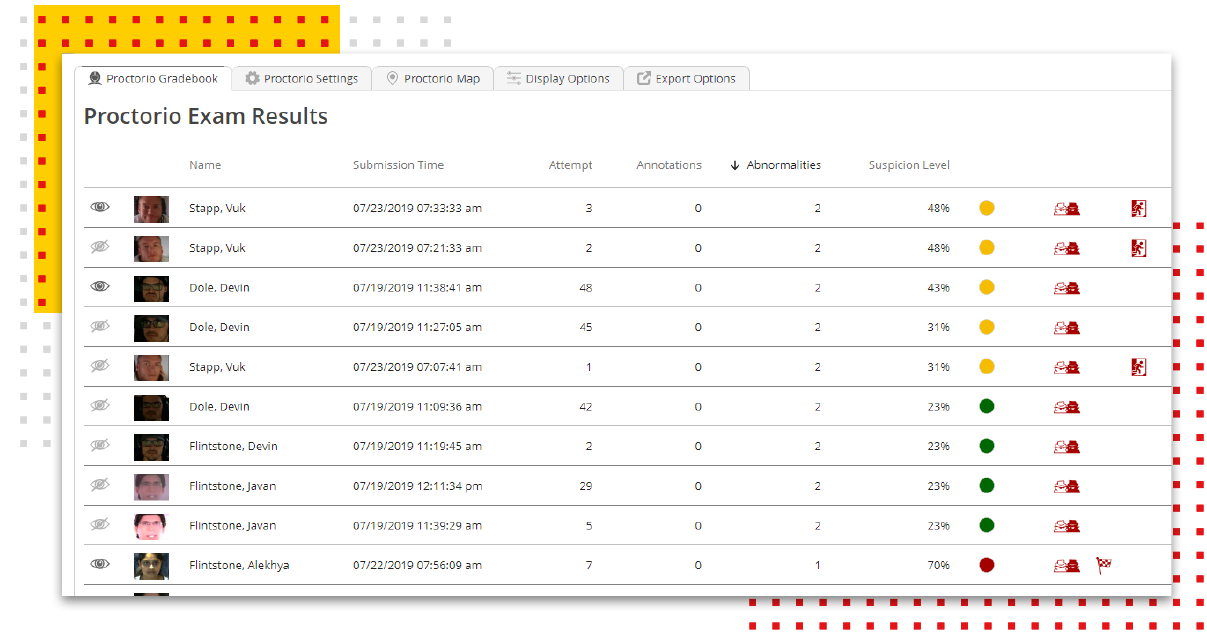Viewport: 1207px width, 635px height.
Task: Click submission time '07/19/2019 11:38:41 am'
Action: click(x=417, y=288)
